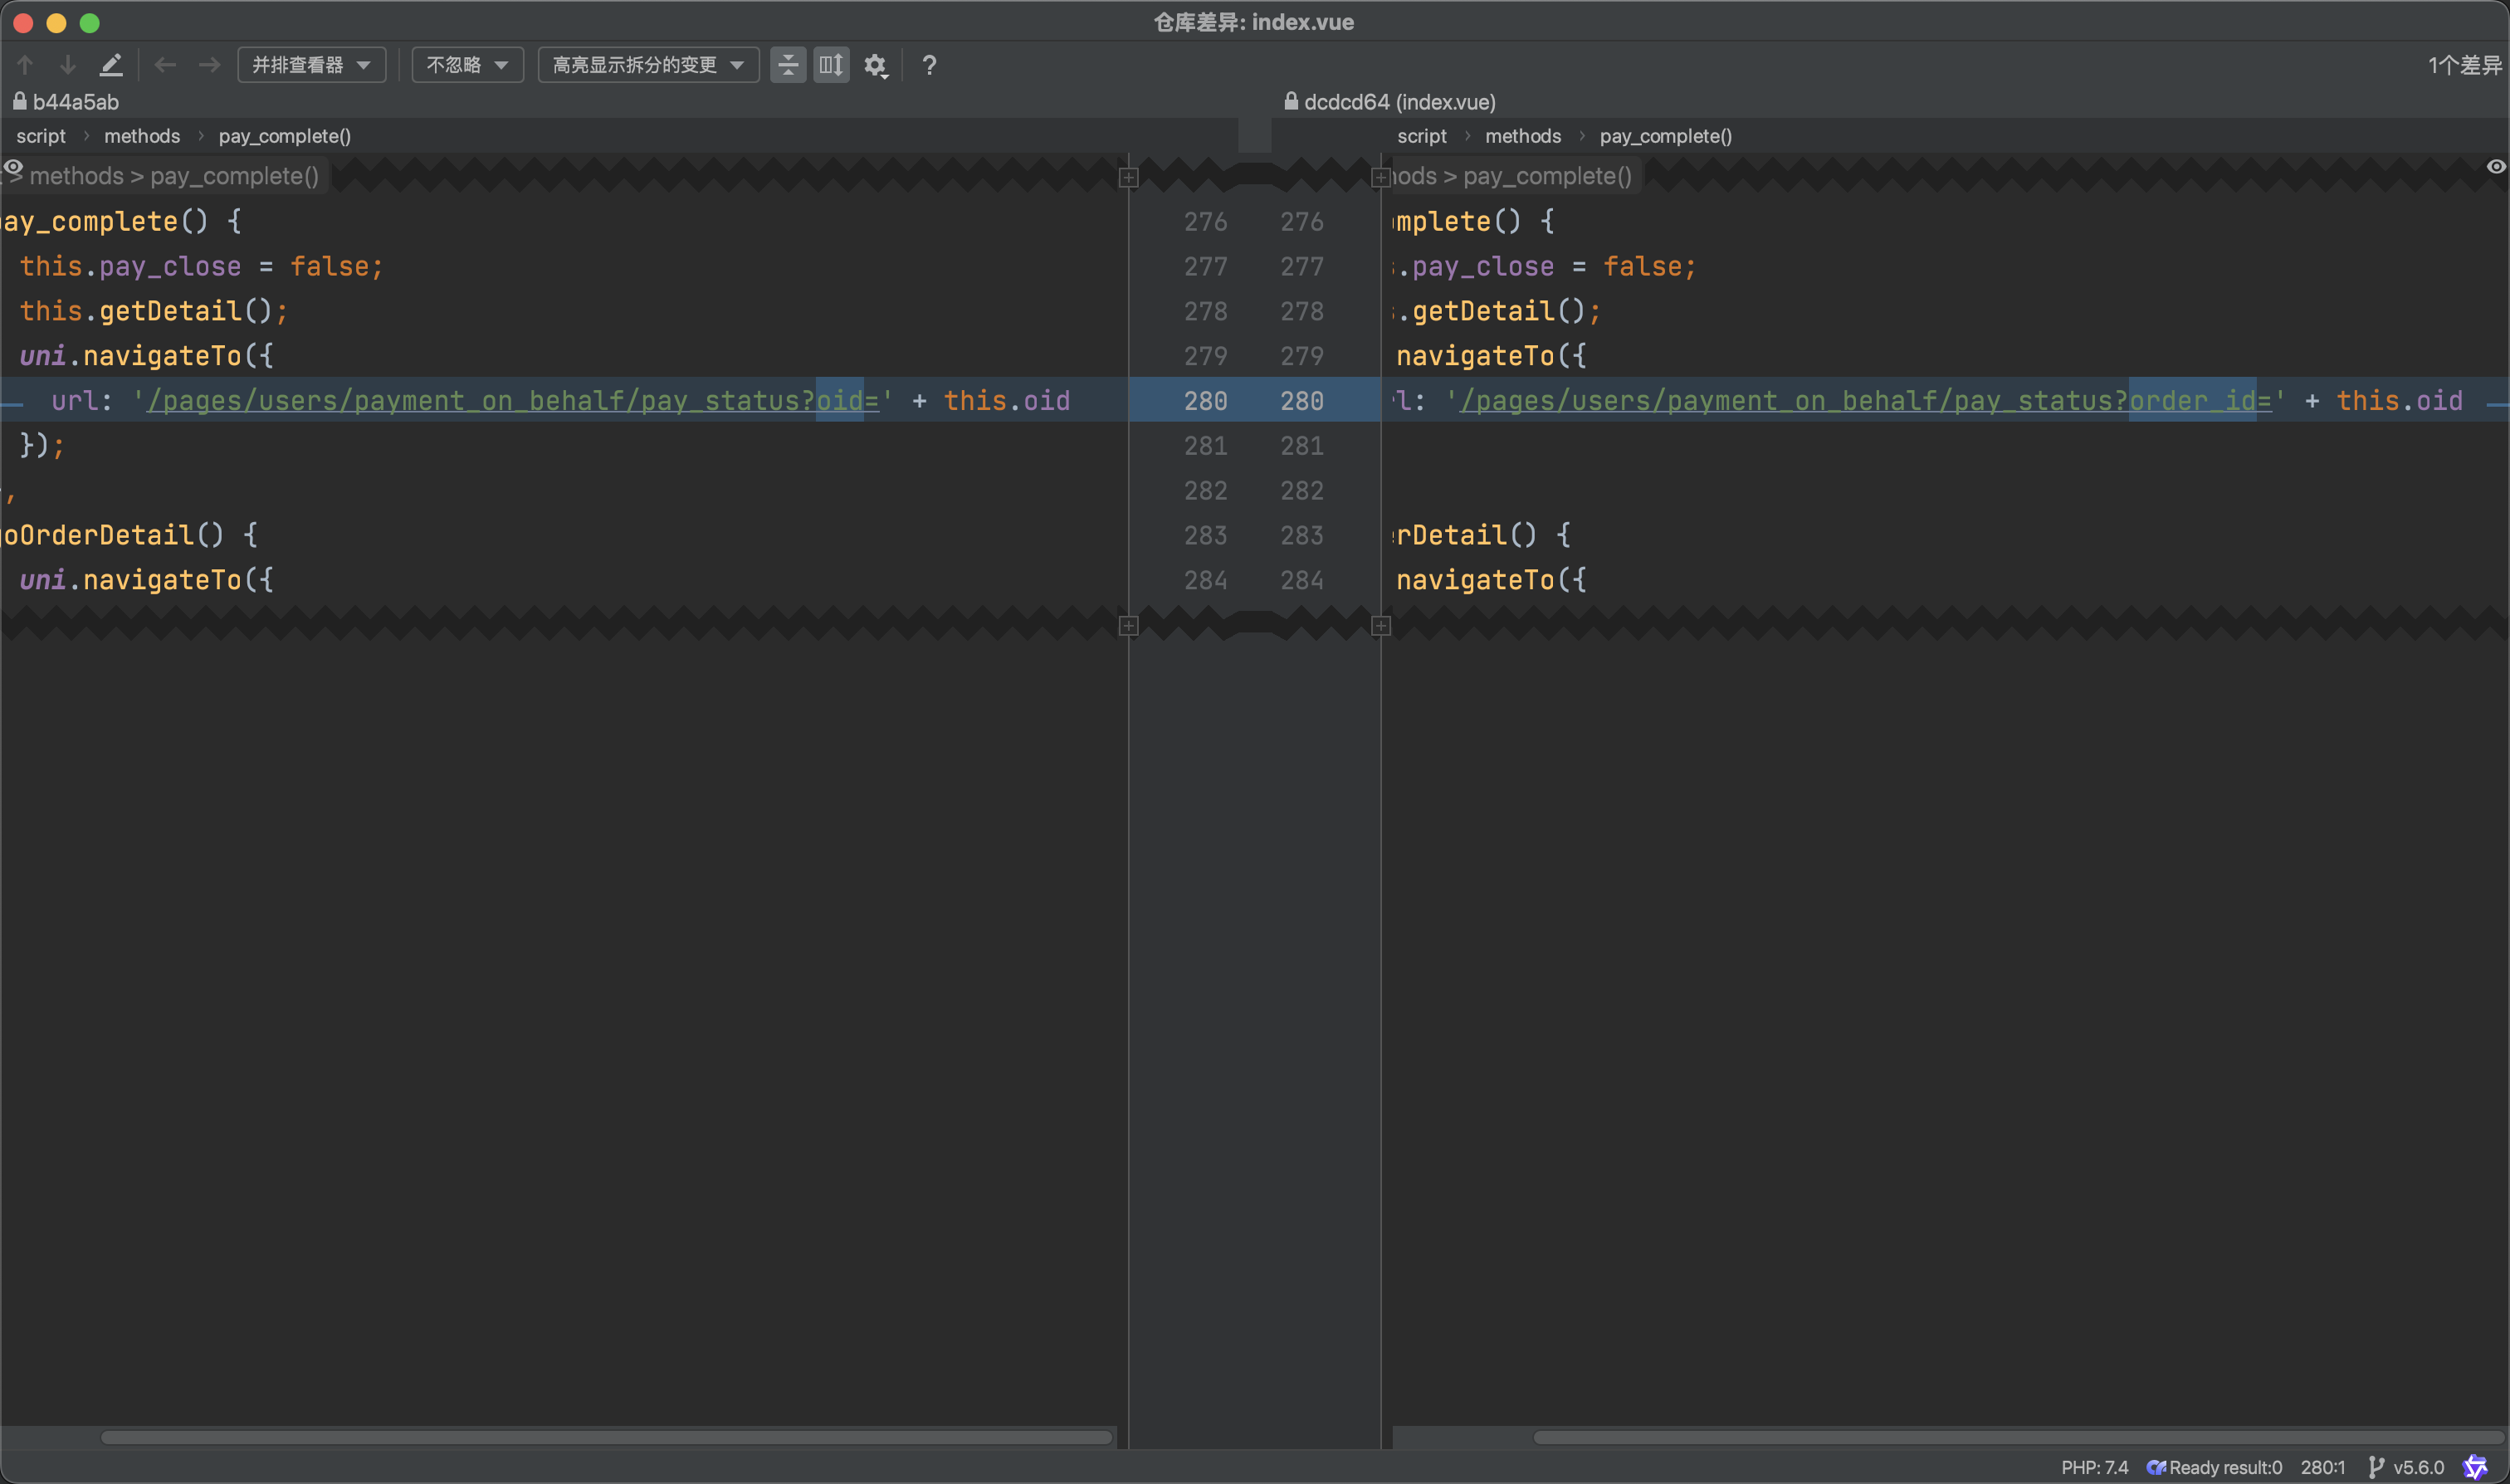The height and width of the screenshot is (1484, 2510).
Task: Toggle collapse unchanged fragments
Action: pyautogui.click(x=788, y=65)
